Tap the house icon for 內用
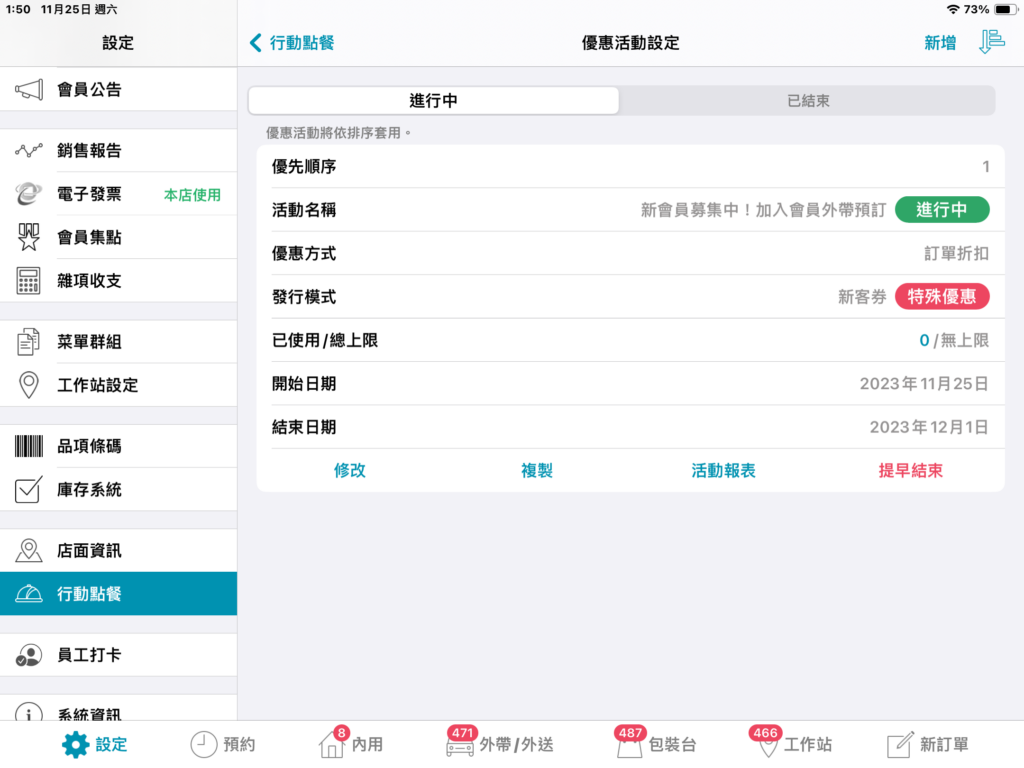Screen dimensions: 1024x768 332,744
